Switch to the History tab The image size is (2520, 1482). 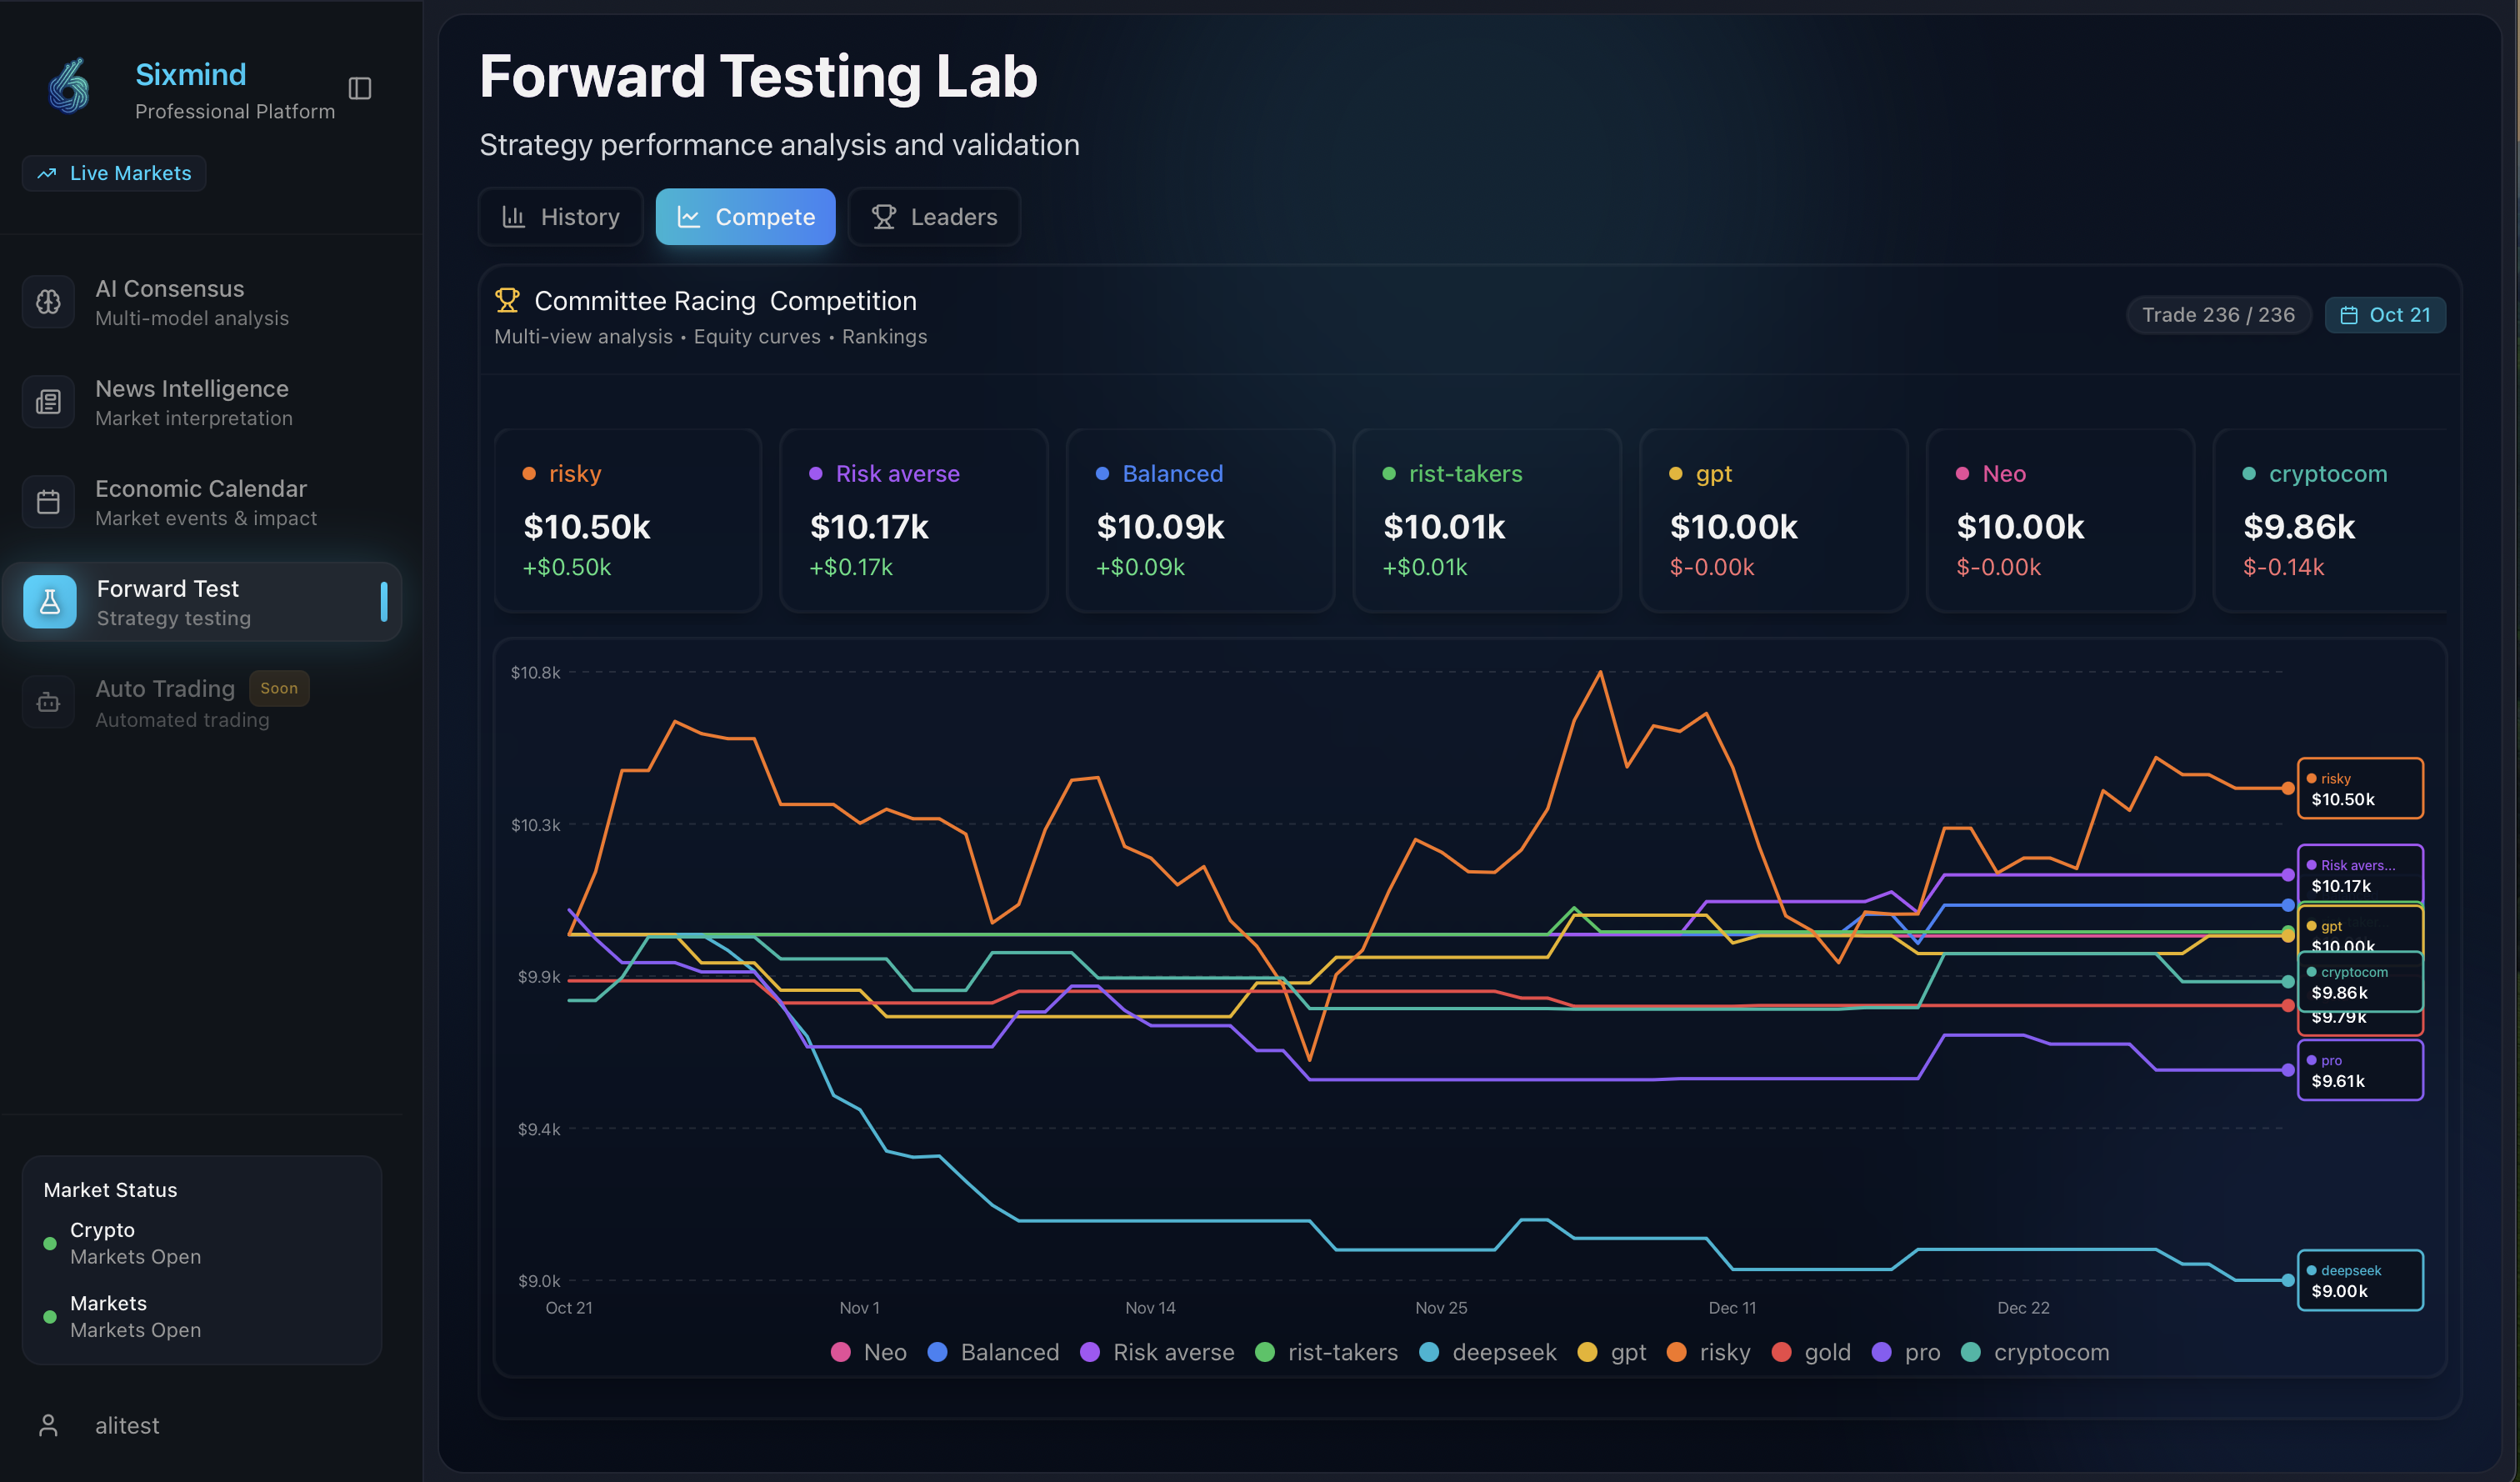click(x=561, y=217)
